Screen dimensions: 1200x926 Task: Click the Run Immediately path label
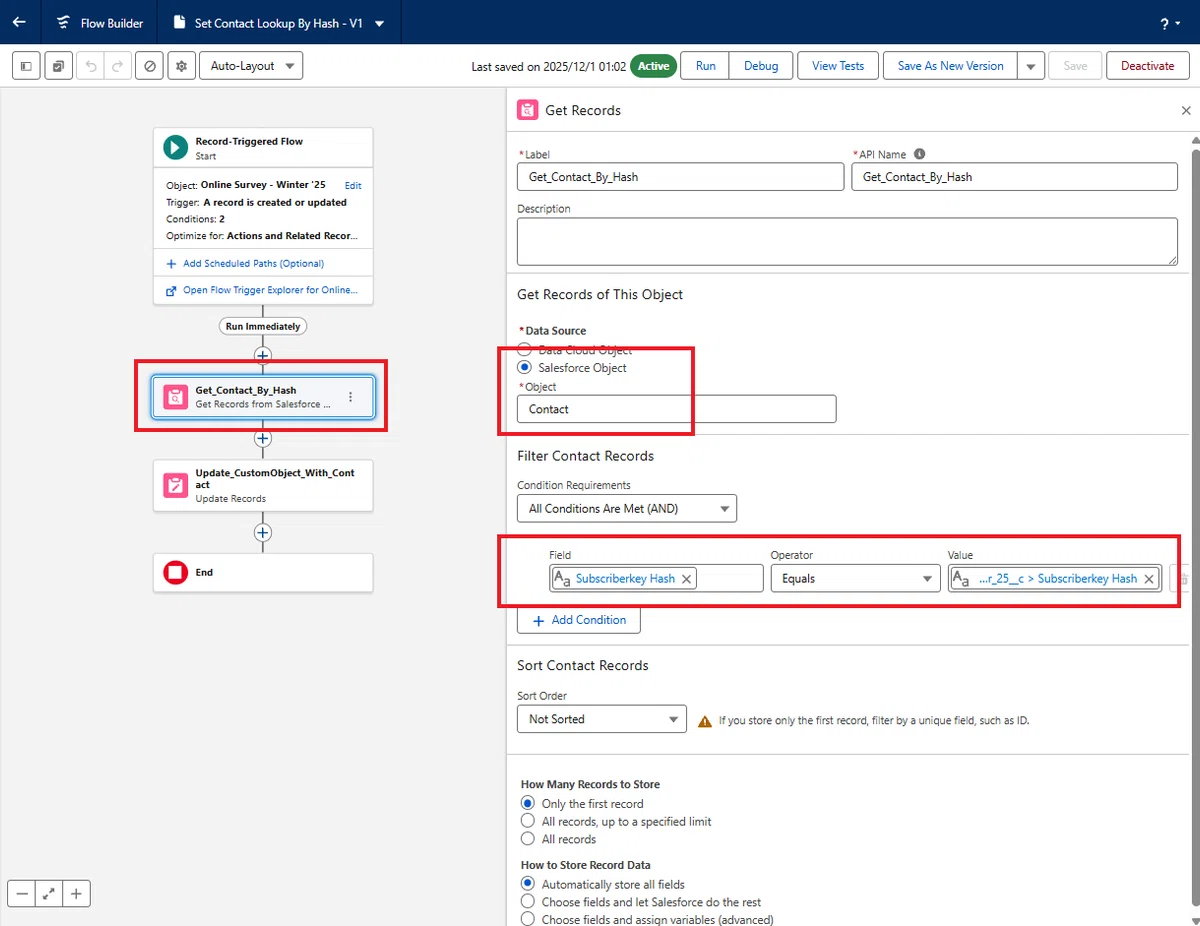point(263,326)
